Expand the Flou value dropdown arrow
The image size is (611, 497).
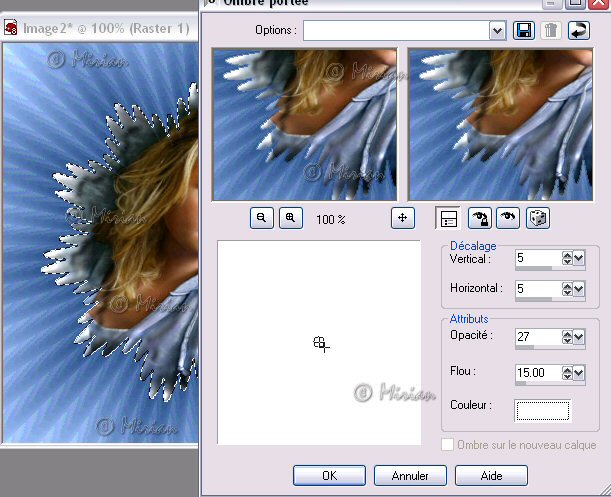click(580, 373)
